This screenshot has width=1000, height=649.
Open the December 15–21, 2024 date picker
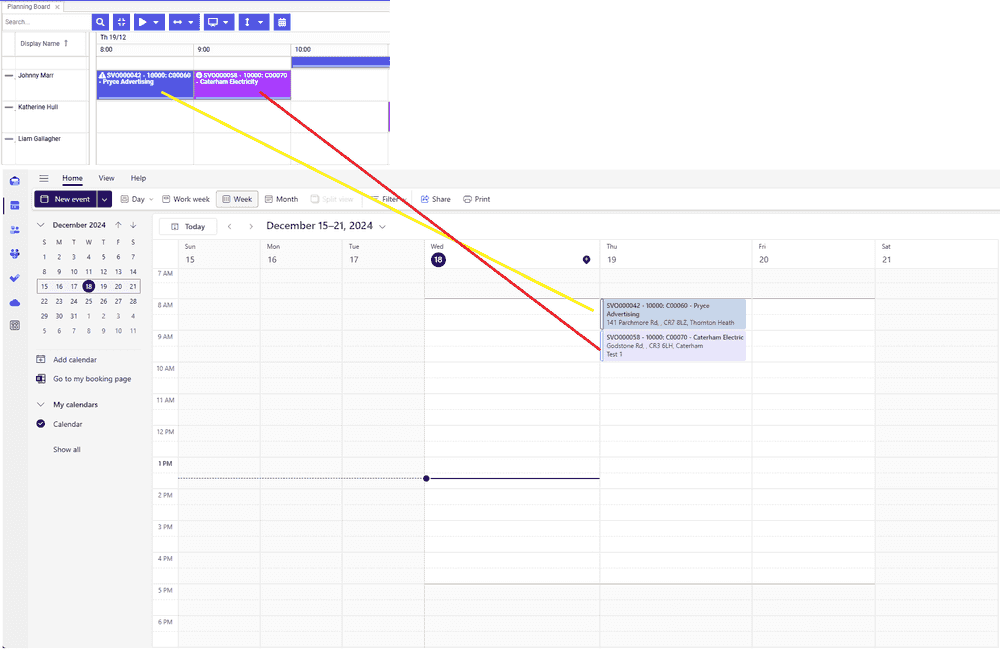pyautogui.click(x=326, y=226)
